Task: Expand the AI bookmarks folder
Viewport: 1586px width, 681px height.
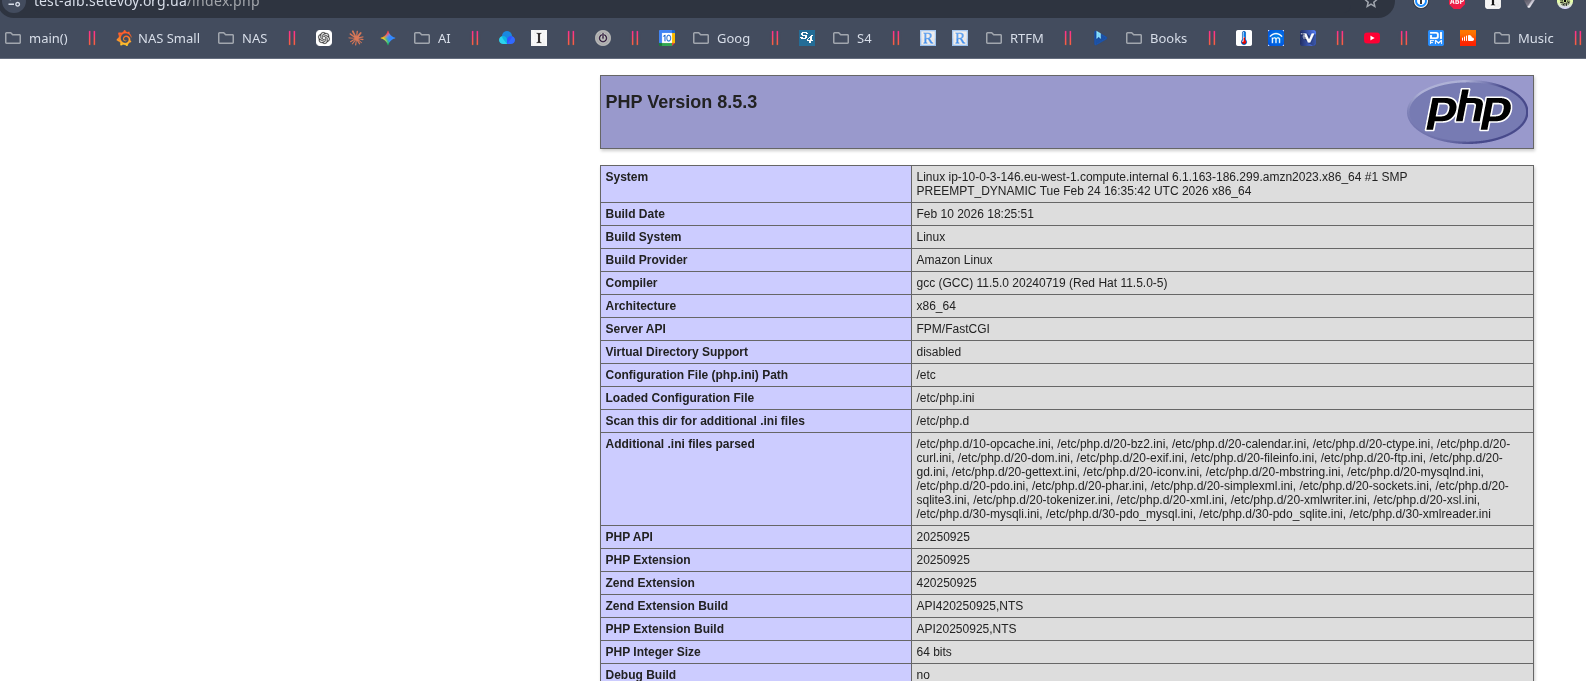Action: tap(433, 38)
